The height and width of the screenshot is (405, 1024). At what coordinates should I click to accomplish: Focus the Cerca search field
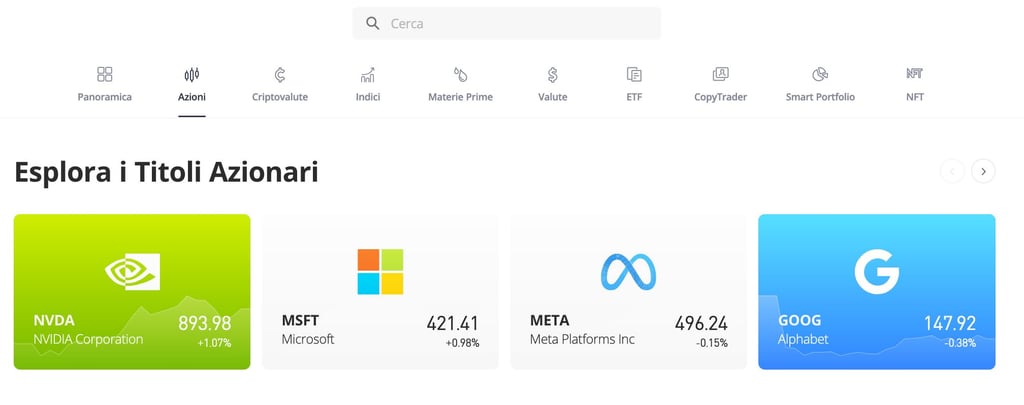pyautogui.click(x=507, y=24)
